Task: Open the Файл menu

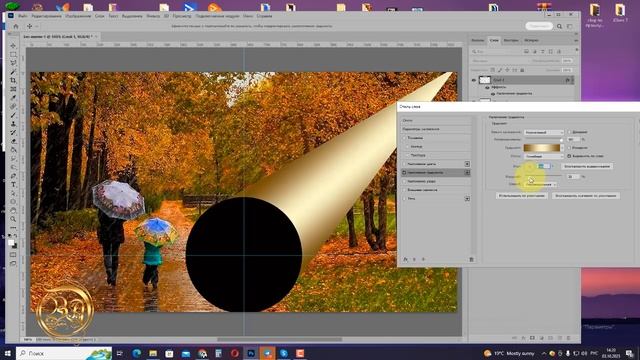Action: click(x=22, y=16)
